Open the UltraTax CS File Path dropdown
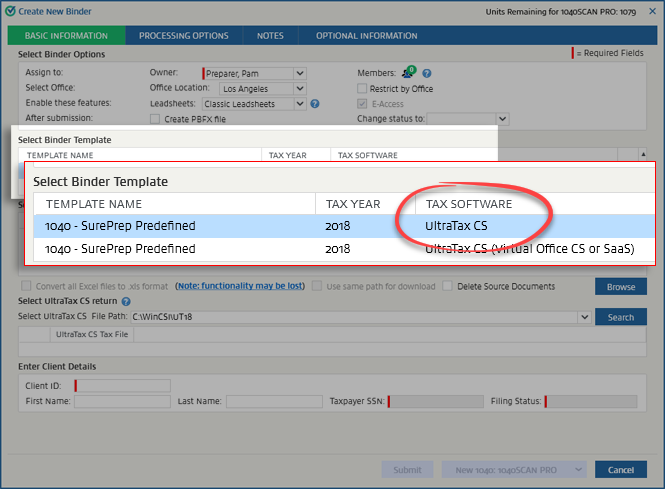The height and width of the screenshot is (489, 665). [583, 317]
